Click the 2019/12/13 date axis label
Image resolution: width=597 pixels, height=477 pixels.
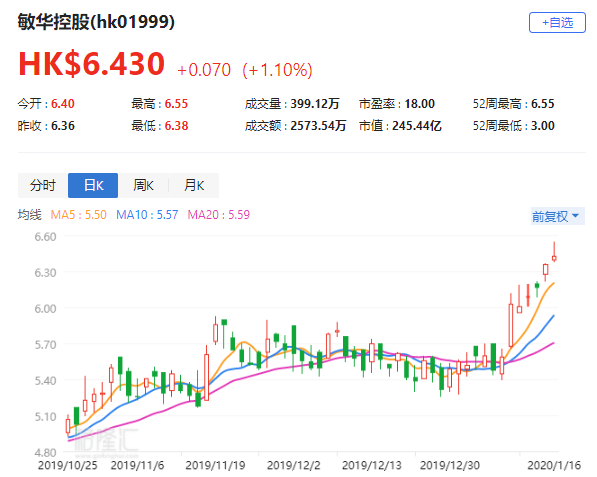pos(372,465)
